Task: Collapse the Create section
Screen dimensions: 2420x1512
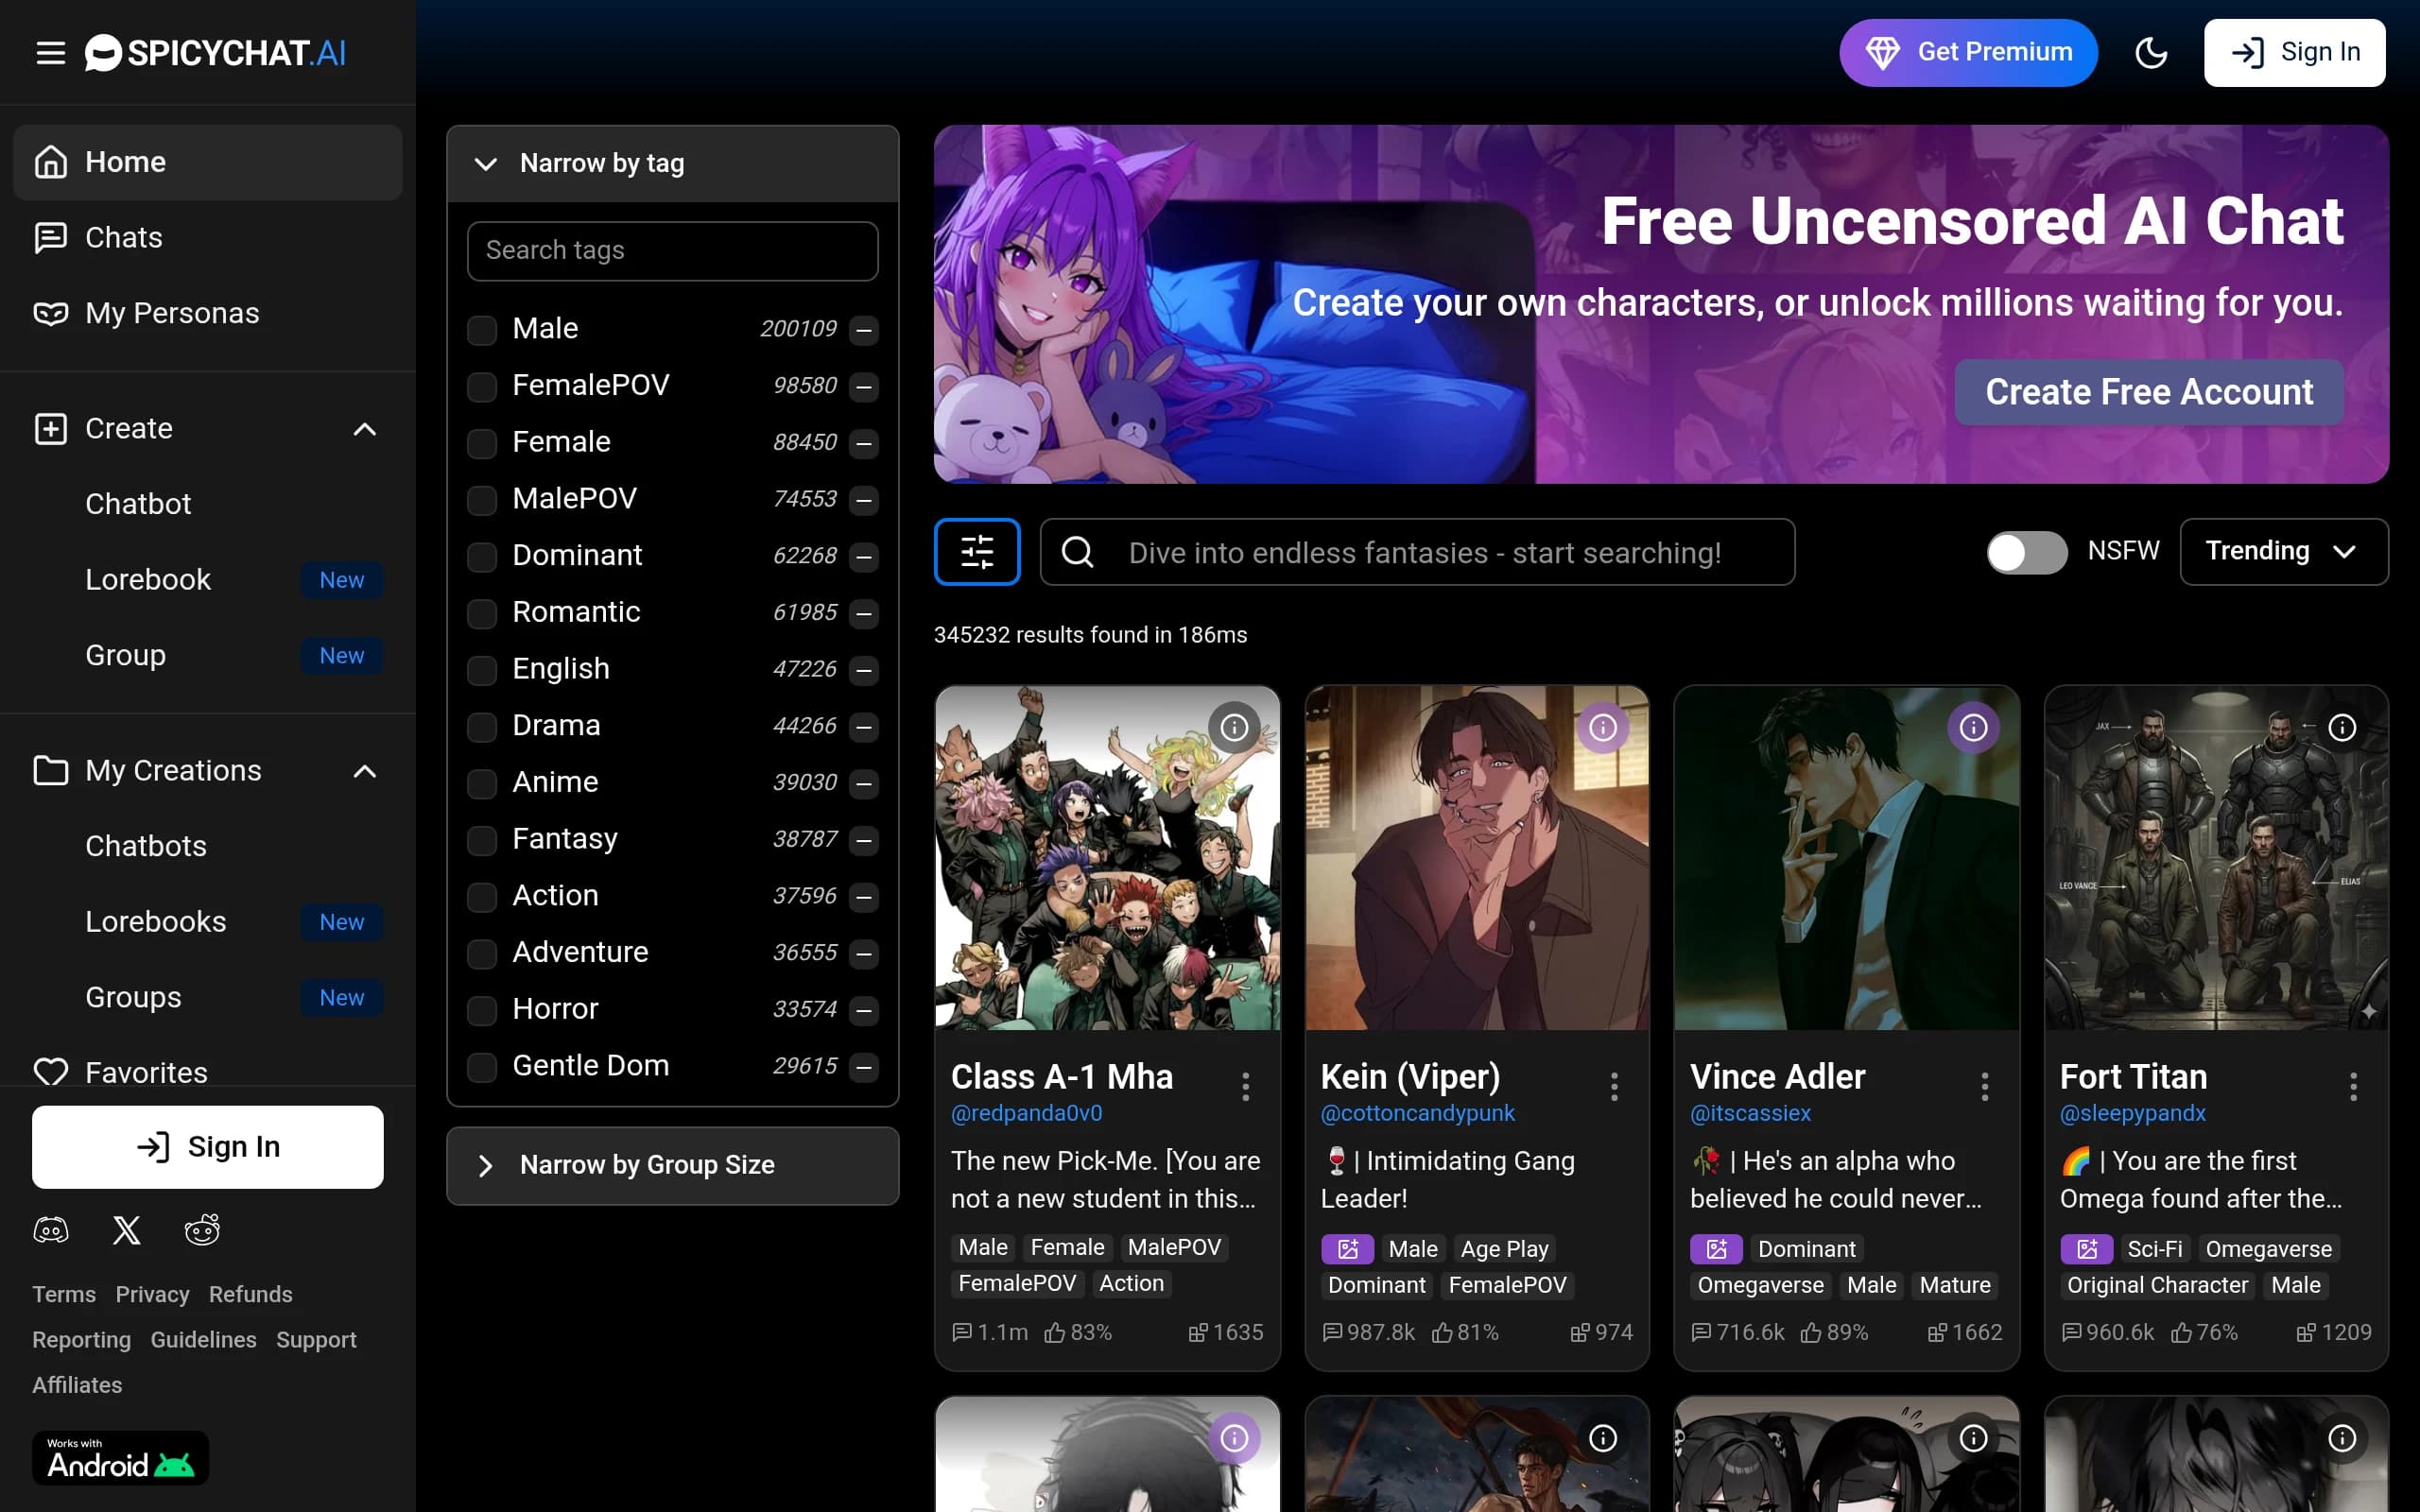Action: (365, 429)
